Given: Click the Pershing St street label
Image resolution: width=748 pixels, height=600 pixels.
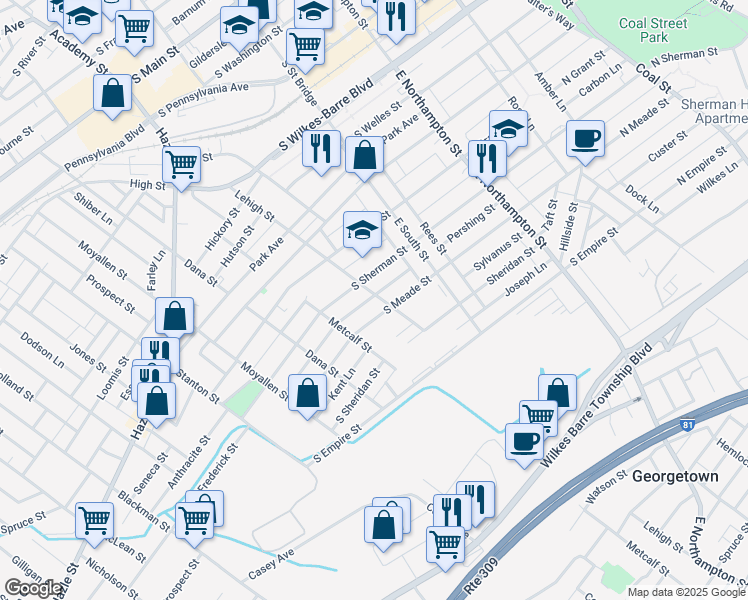Looking at the screenshot, I should (x=471, y=223).
